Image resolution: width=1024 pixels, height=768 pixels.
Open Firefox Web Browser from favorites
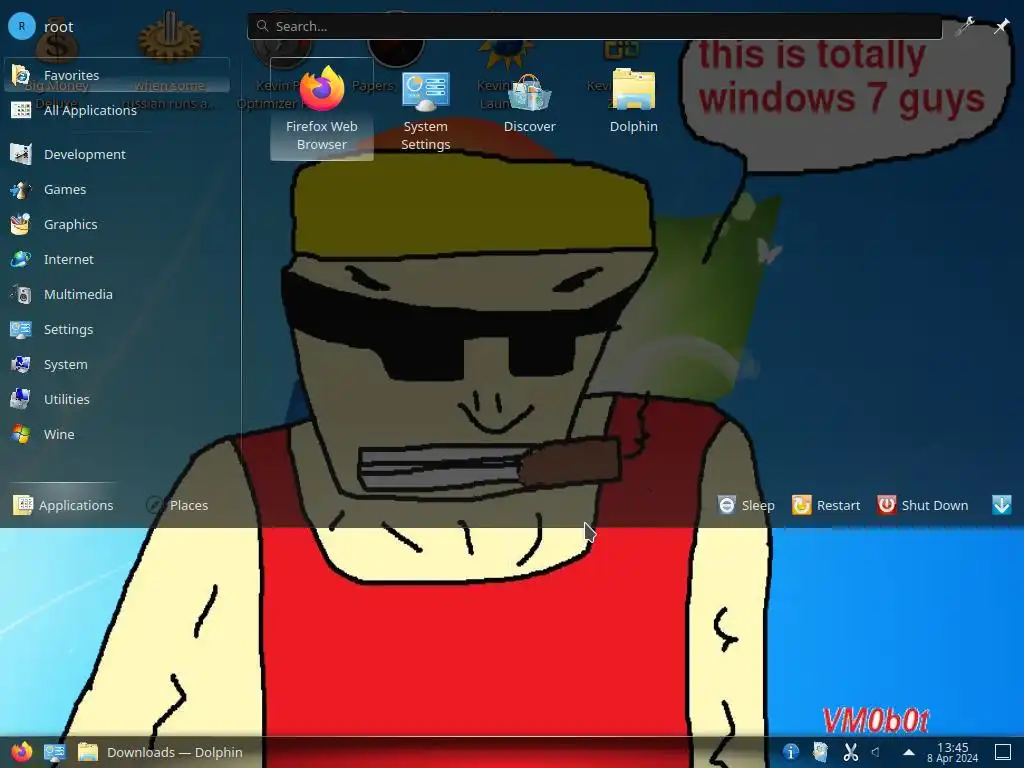click(x=321, y=108)
